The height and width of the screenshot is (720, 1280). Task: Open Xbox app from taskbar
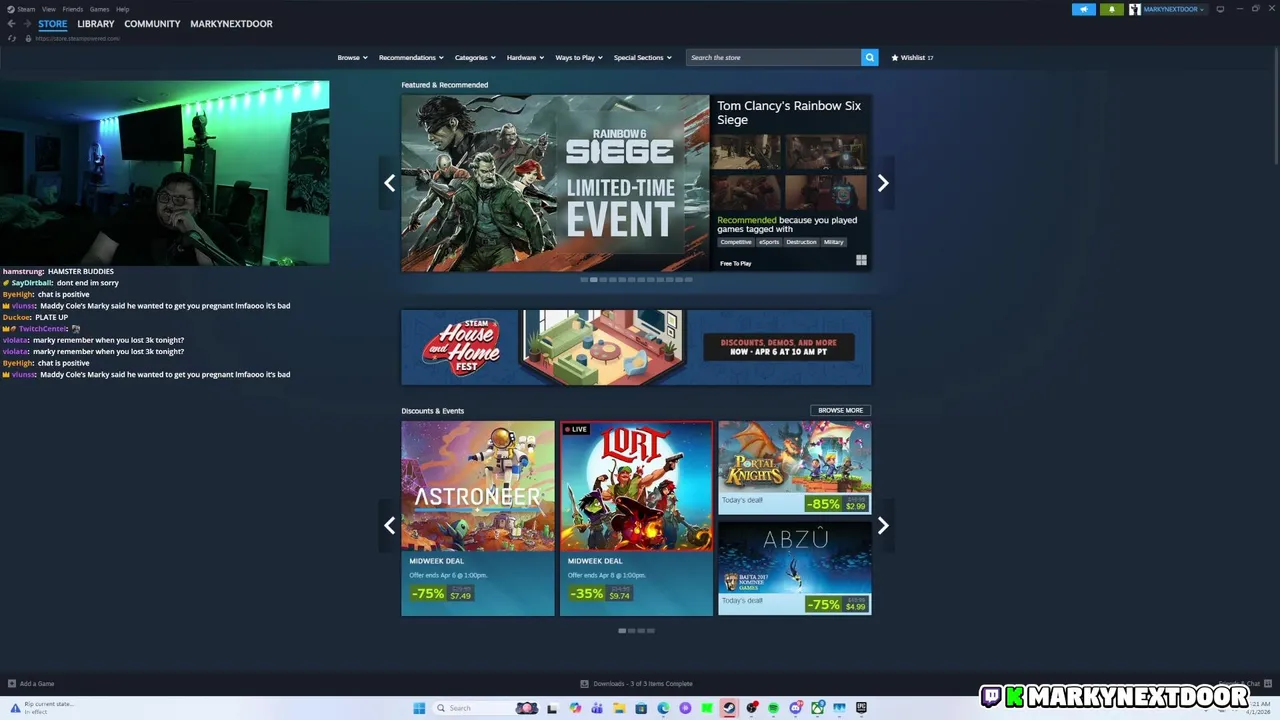click(817, 708)
